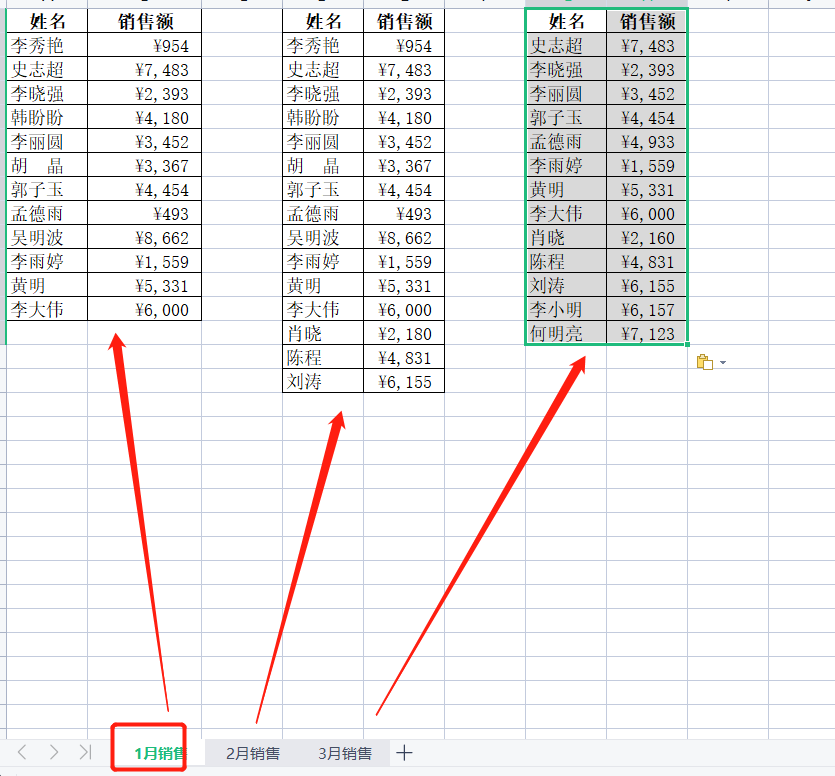Select ¥4,933 cell in third table
The width and height of the screenshot is (835, 776).
(x=647, y=141)
